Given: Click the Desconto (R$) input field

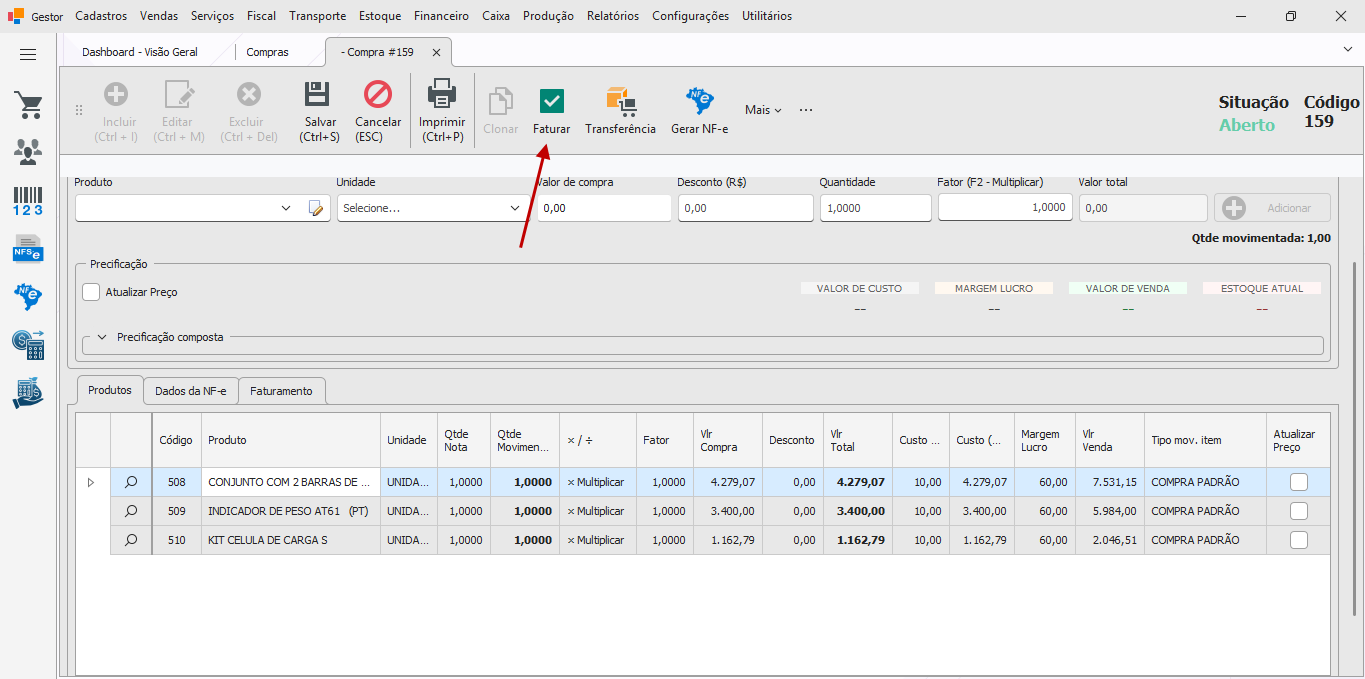Looking at the screenshot, I should tap(746, 208).
